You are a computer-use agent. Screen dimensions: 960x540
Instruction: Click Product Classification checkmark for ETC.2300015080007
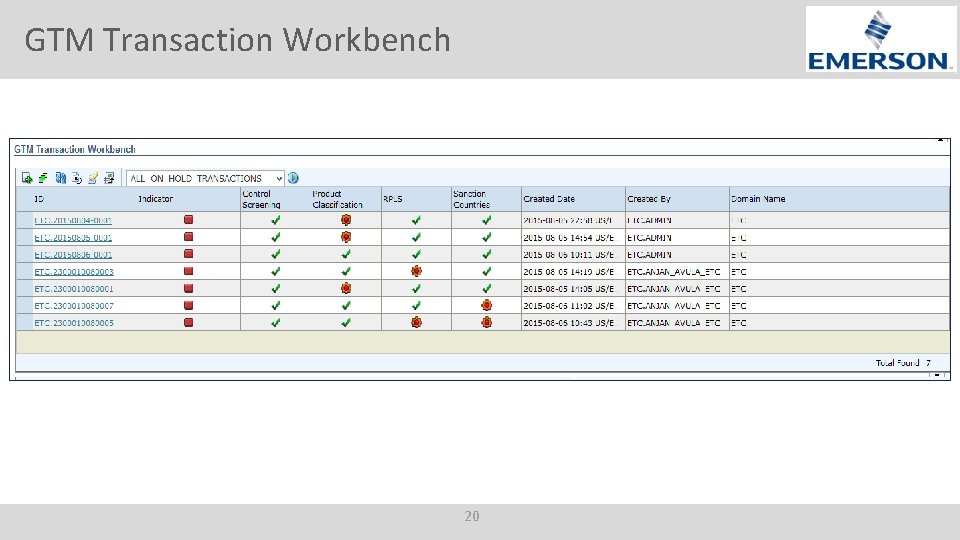[346, 305]
